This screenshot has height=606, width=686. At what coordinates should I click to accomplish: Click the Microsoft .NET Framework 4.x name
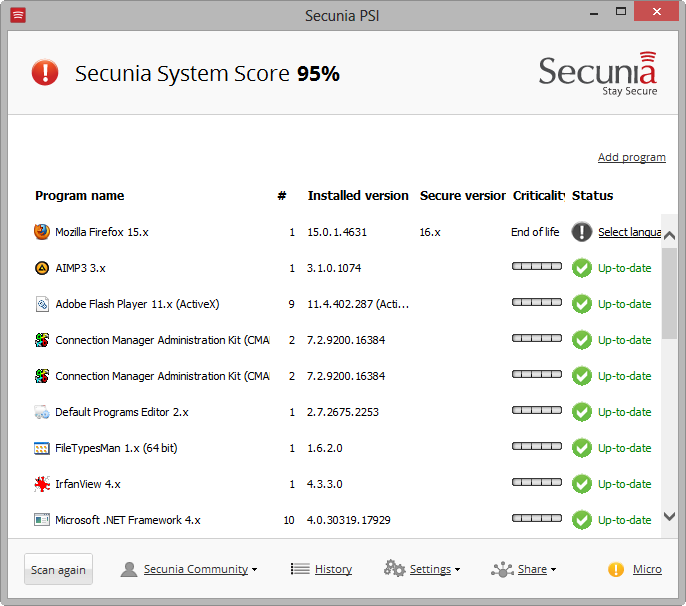(x=128, y=520)
